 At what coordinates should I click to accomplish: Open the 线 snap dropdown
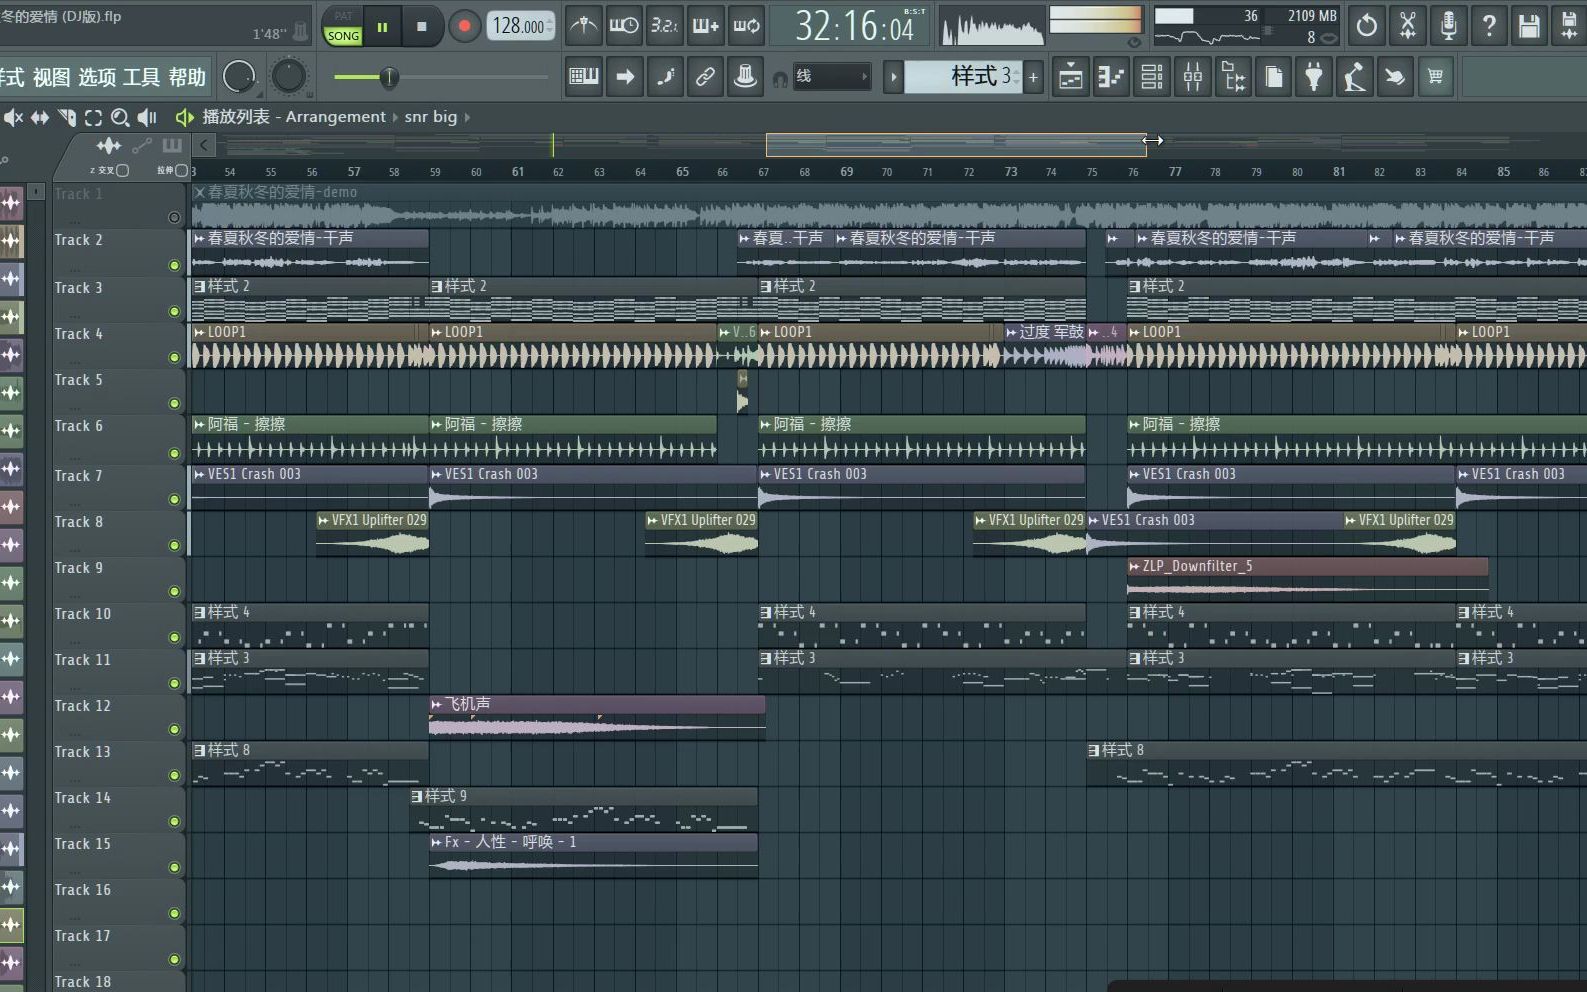coord(832,77)
